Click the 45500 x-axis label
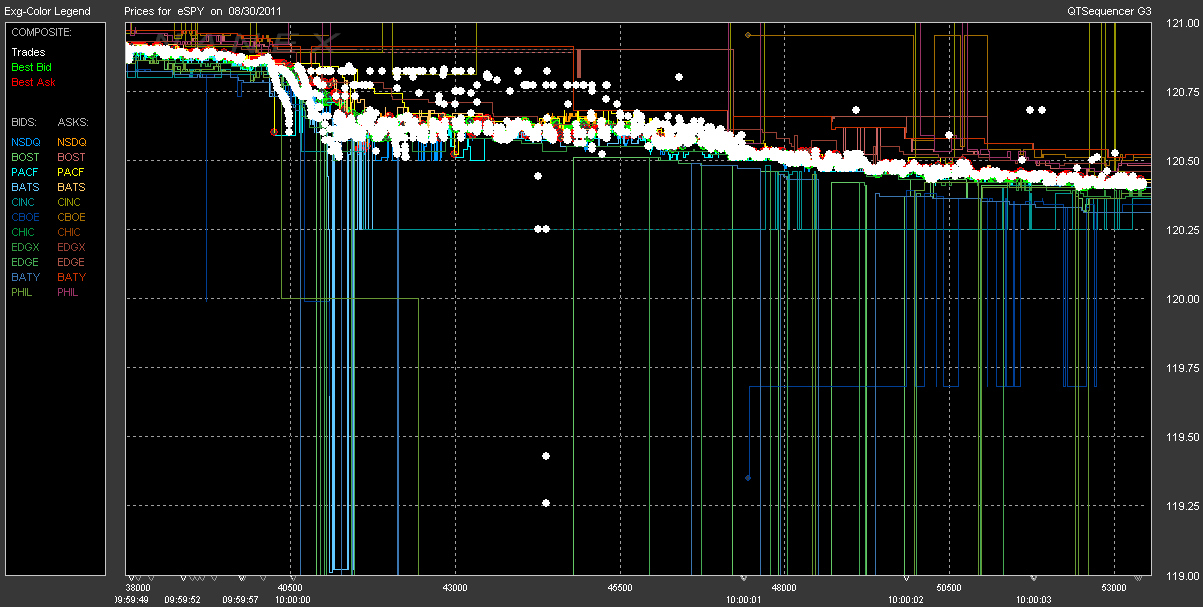Image resolution: width=1203 pixels, height=607 pixels. pos(620,588)
